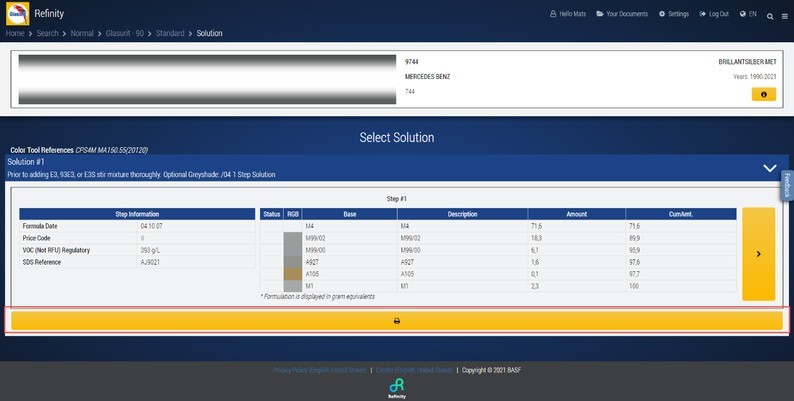Go to Home breadcrumb

(15, 33)
